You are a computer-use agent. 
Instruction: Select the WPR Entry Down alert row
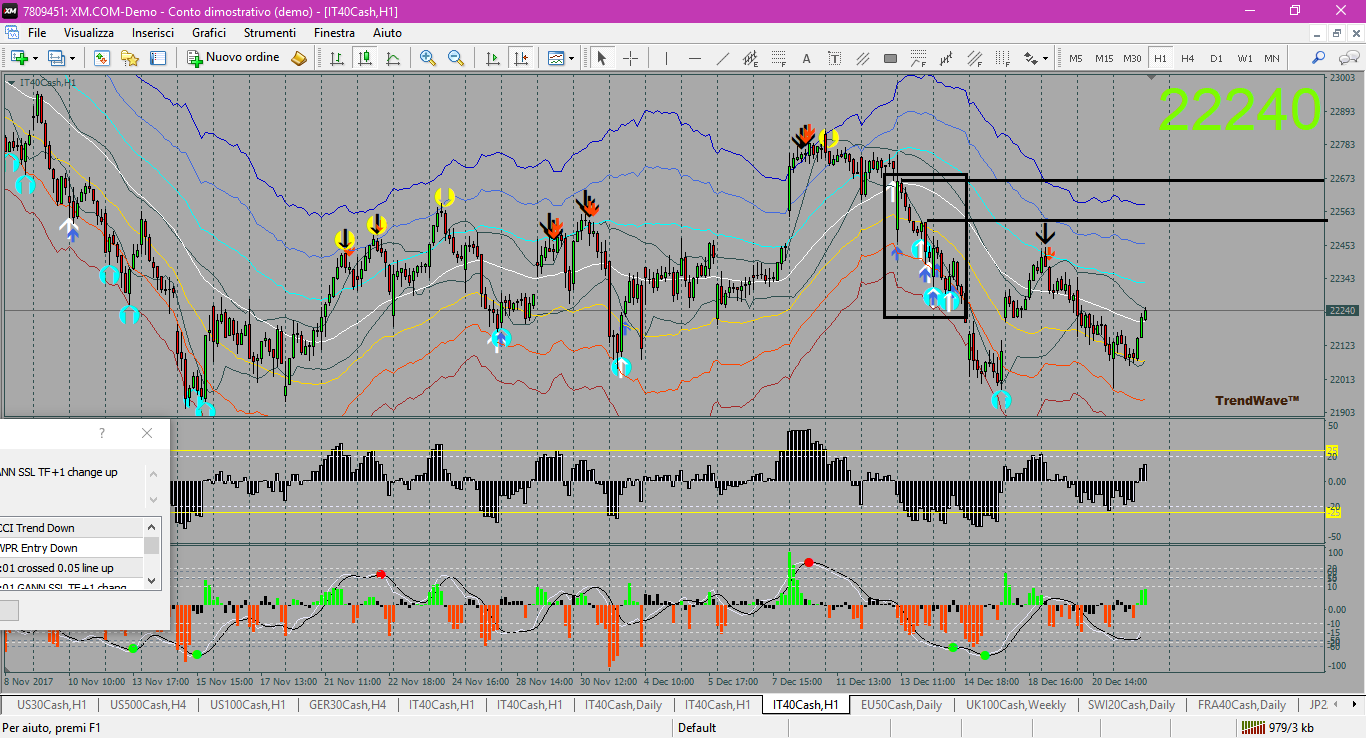coord(72,548)
